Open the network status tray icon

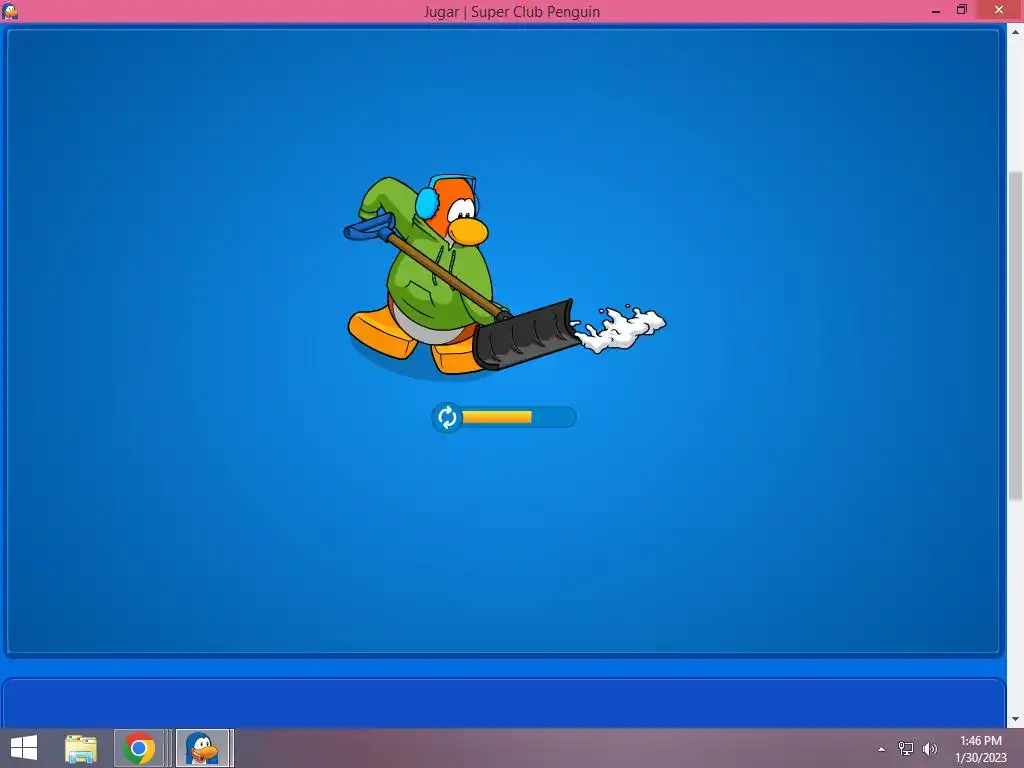click(906, 748)
